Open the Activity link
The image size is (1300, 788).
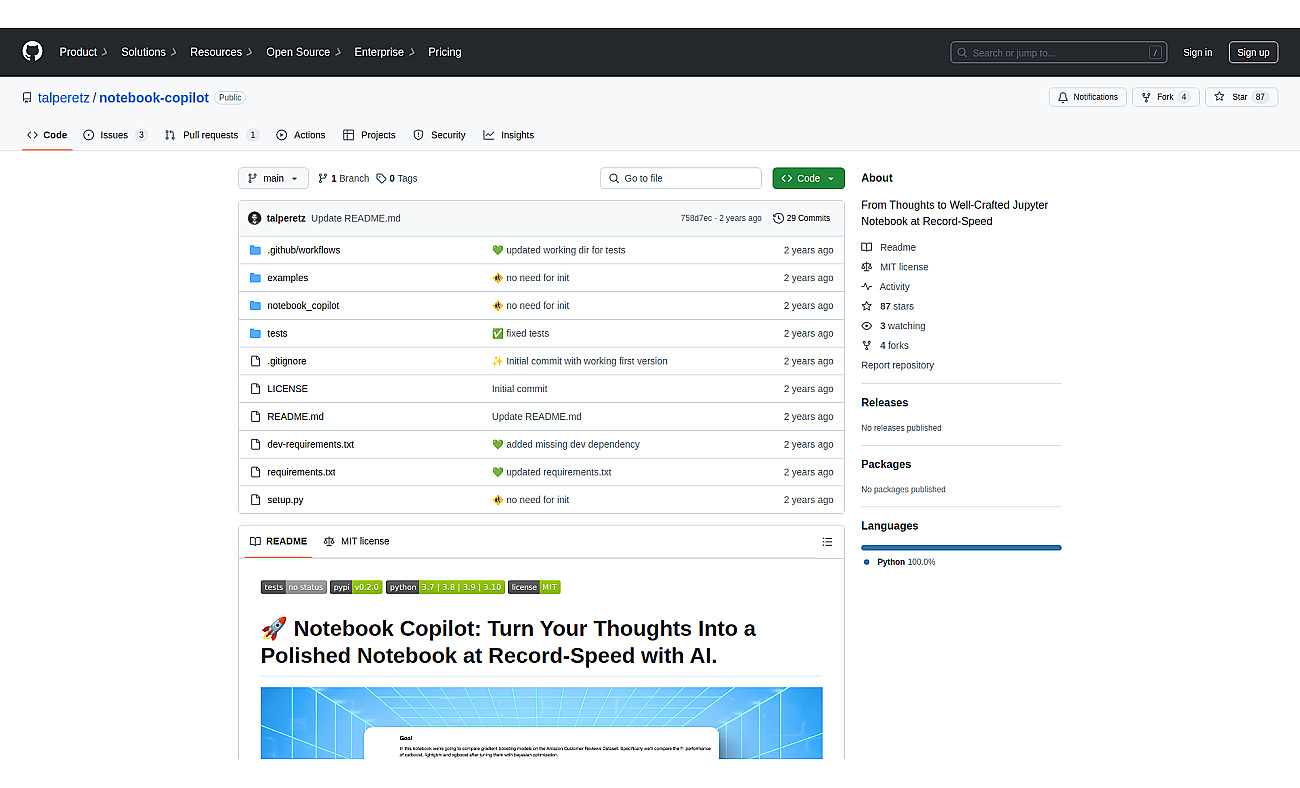(886, 287)
